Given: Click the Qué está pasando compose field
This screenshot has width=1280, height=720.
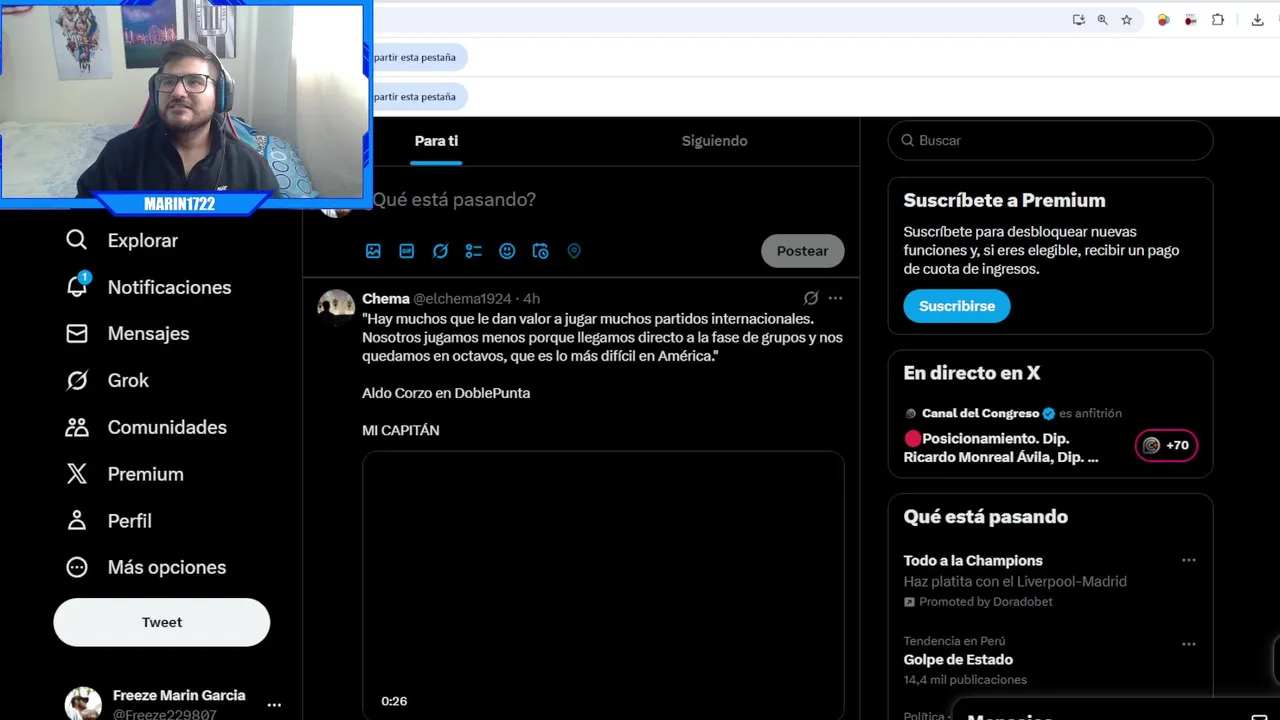Looking at the screenshot, I should (x=454, y=200).
